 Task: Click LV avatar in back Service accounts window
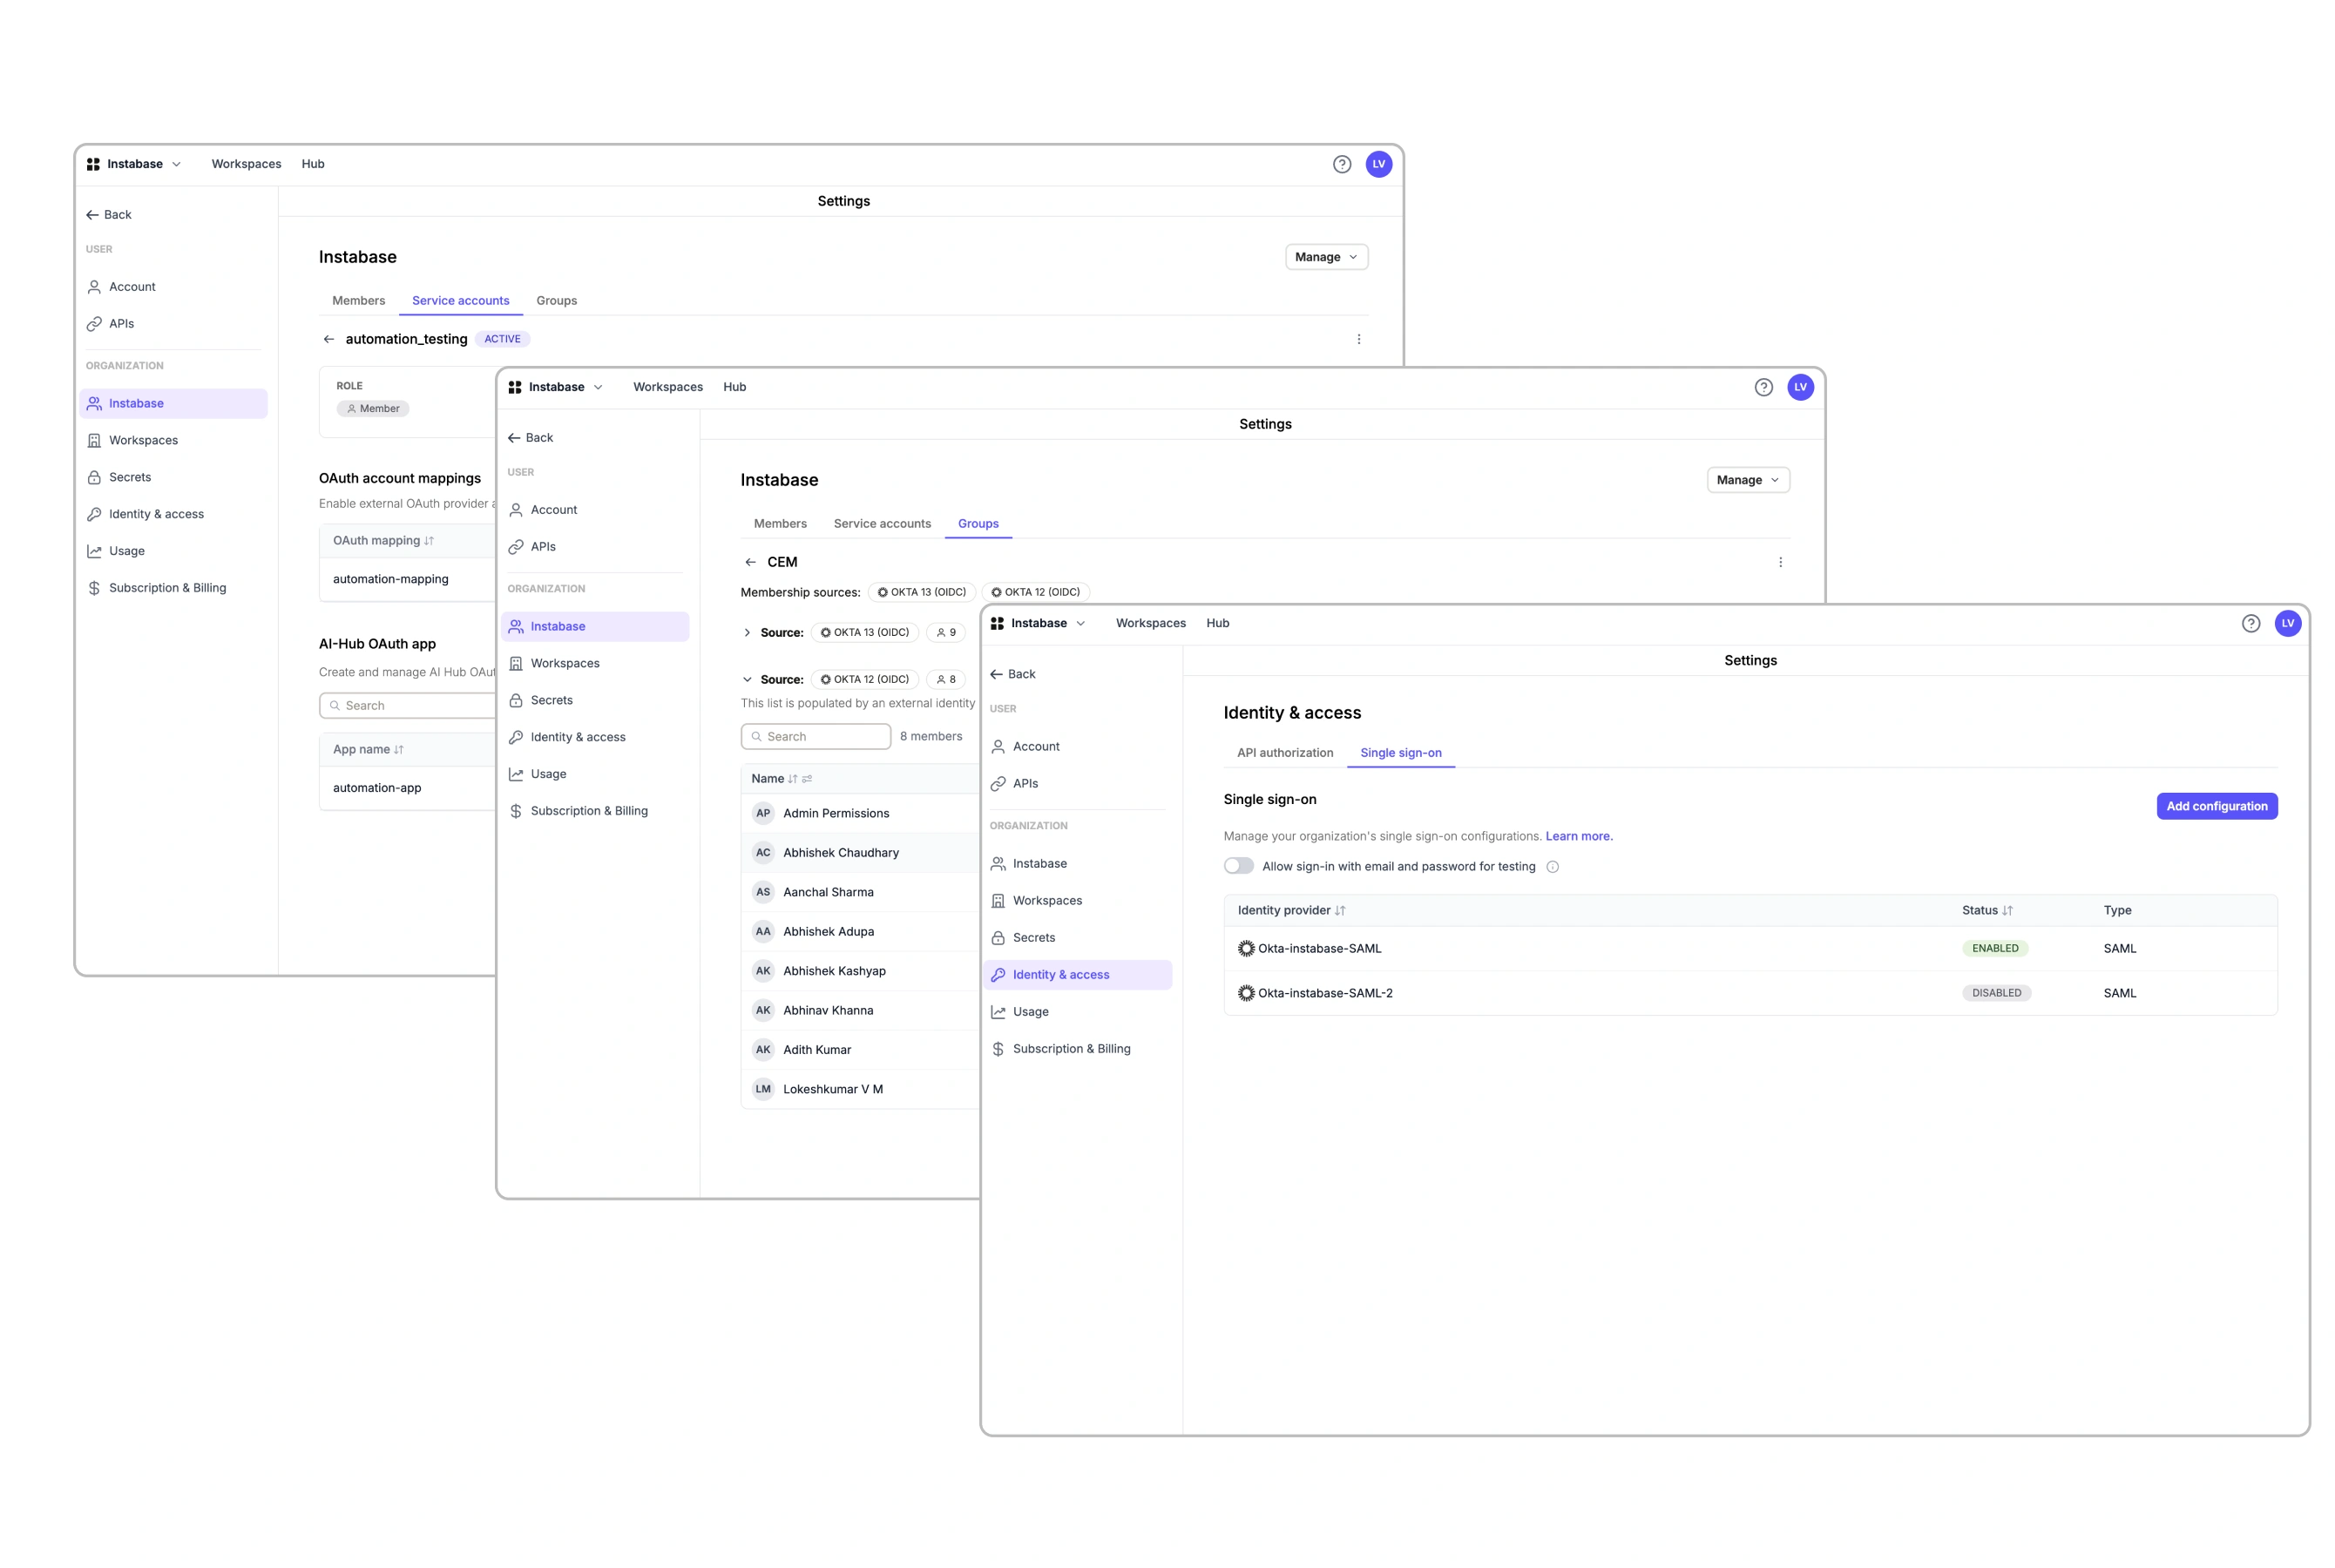1378,164
